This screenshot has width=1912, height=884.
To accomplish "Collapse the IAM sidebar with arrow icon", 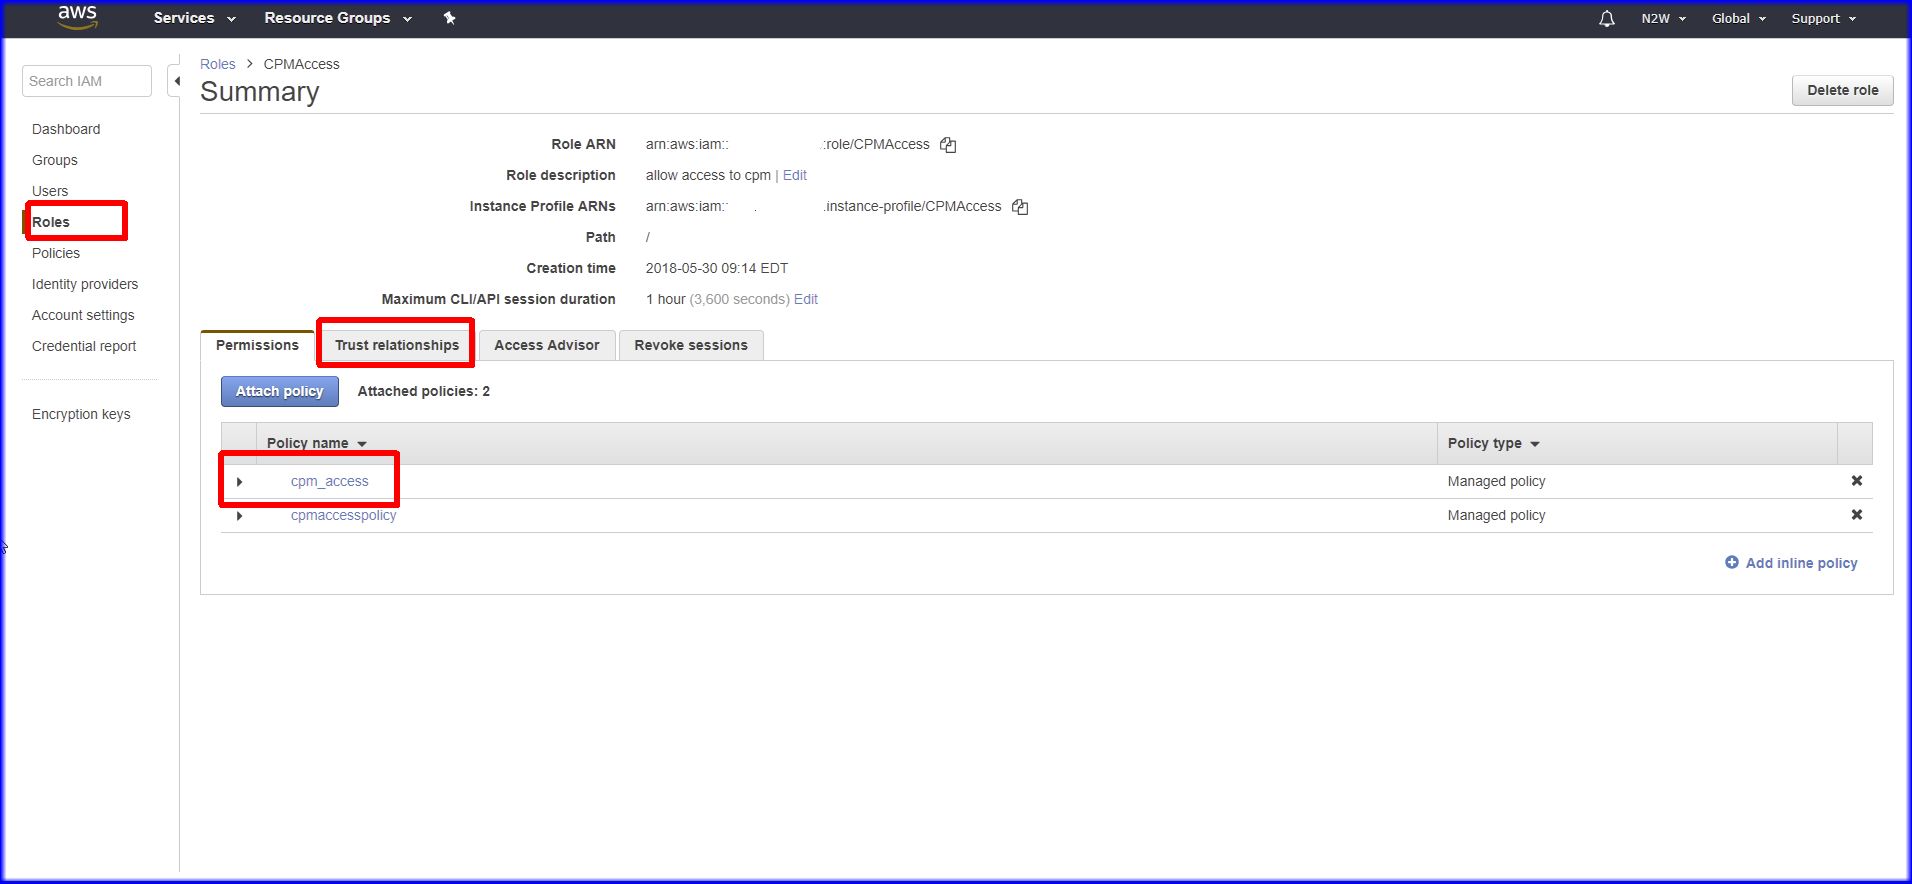I will click(x=176, y=81).
